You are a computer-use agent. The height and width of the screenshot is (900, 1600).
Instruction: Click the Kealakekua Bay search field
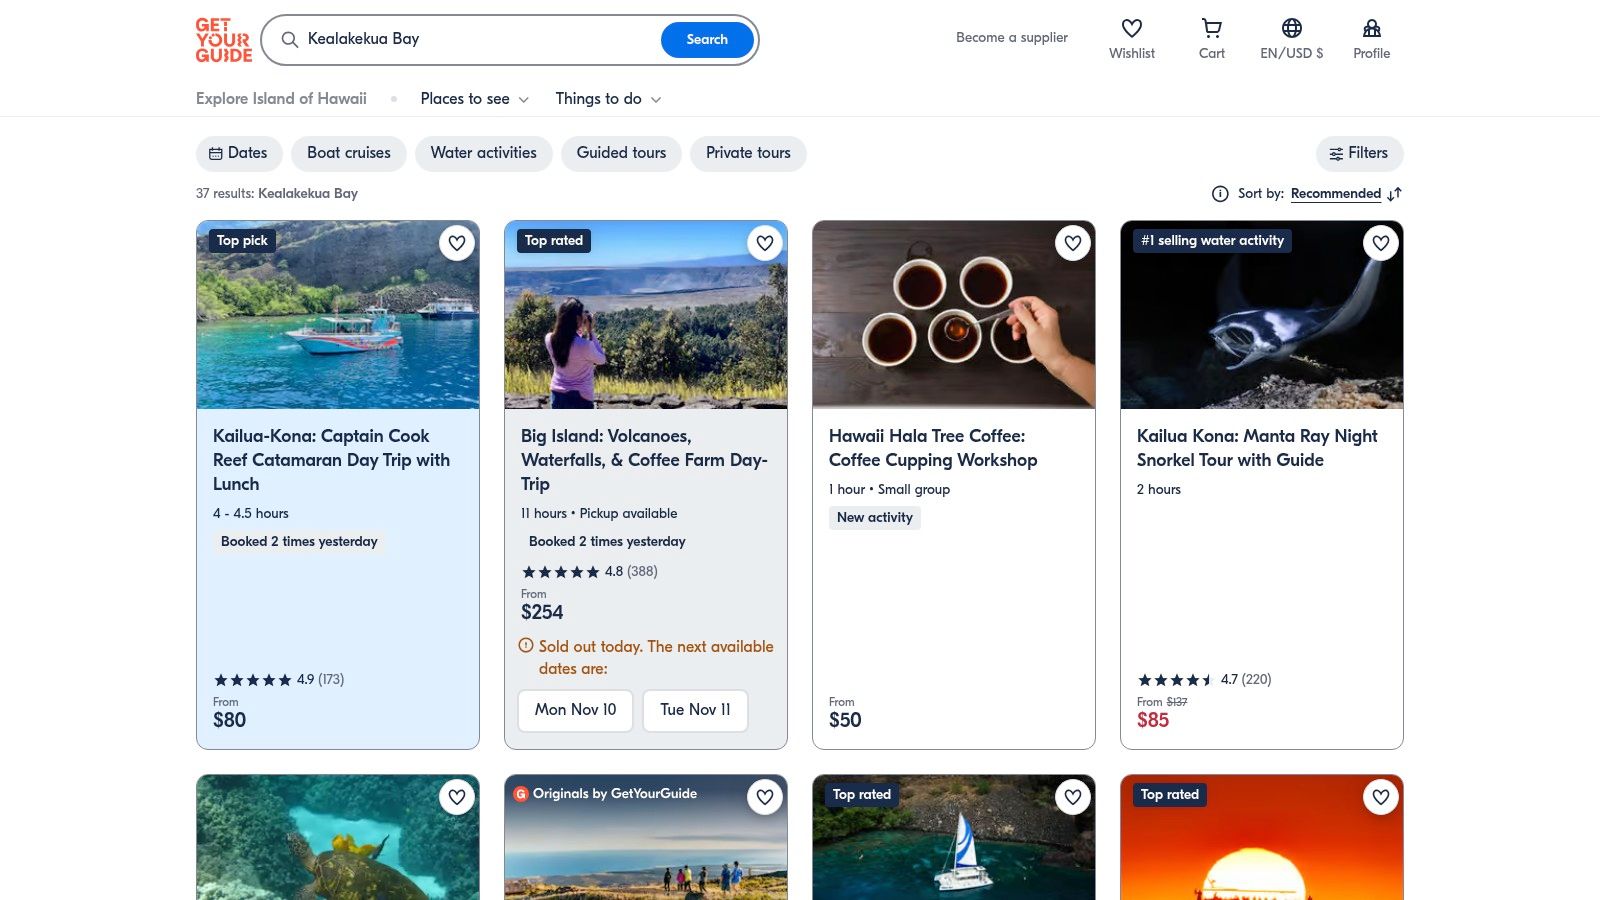(480, 40)
